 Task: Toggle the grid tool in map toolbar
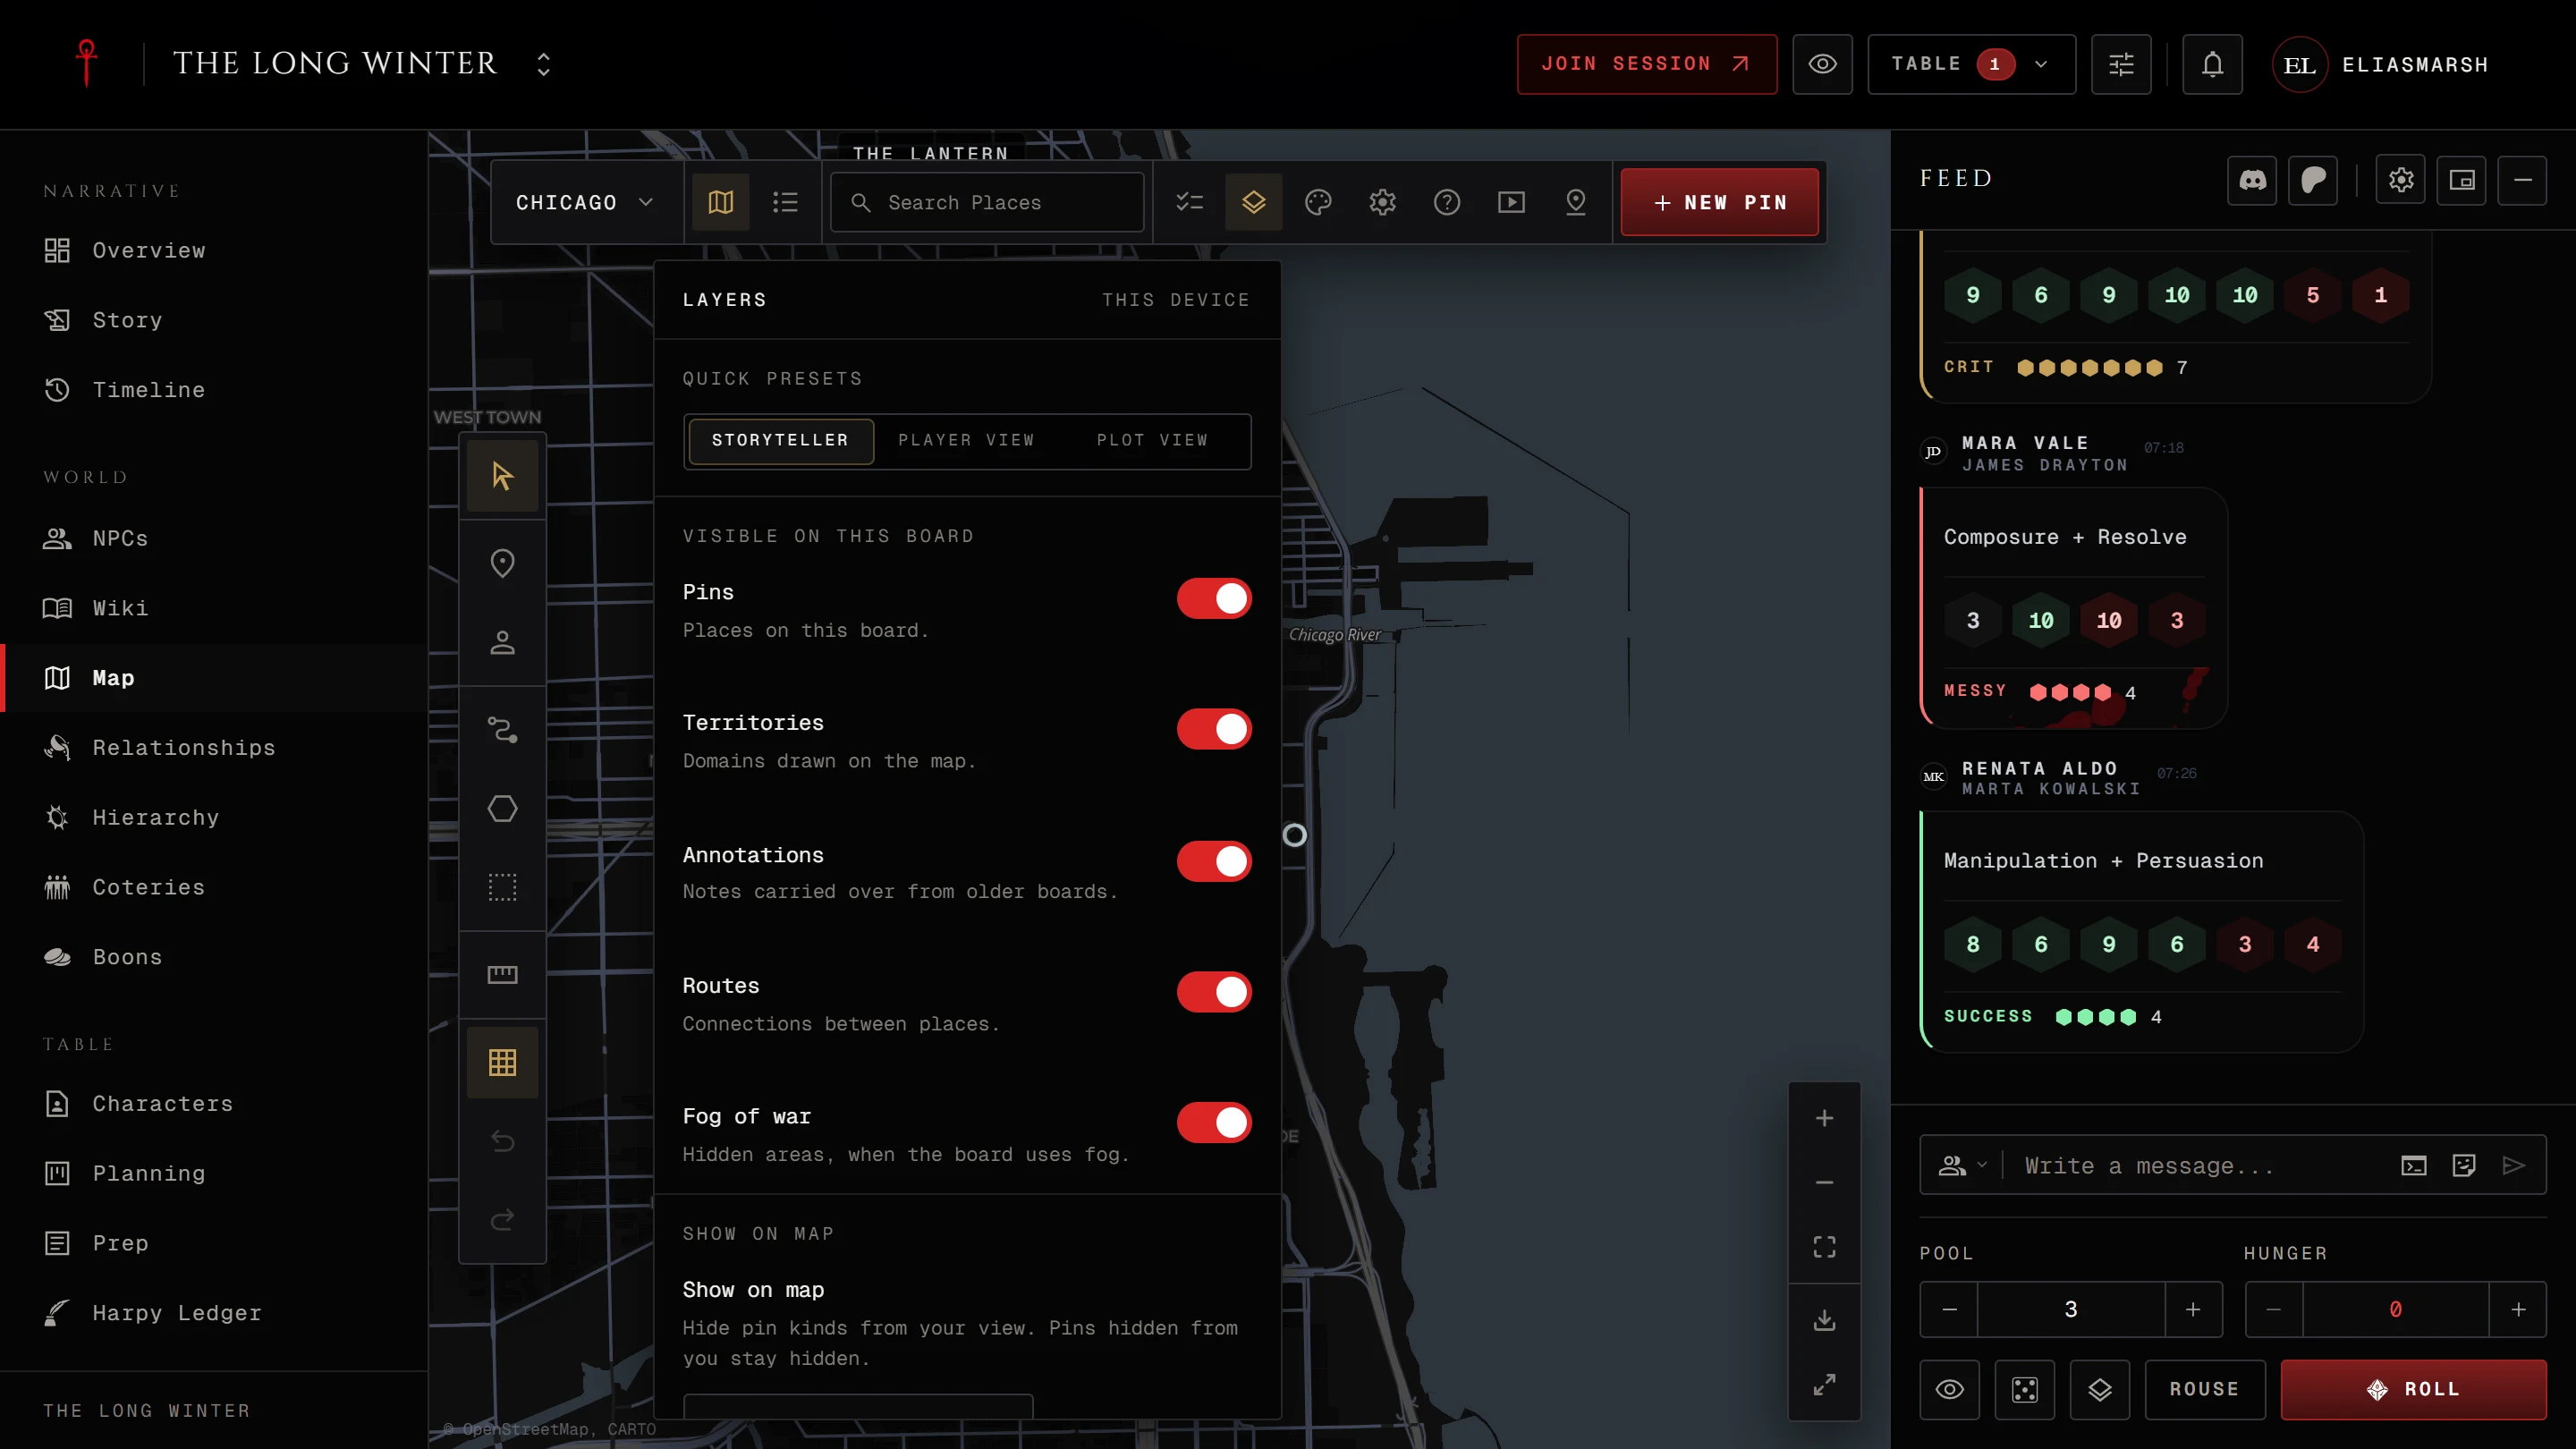(502, 1062)
